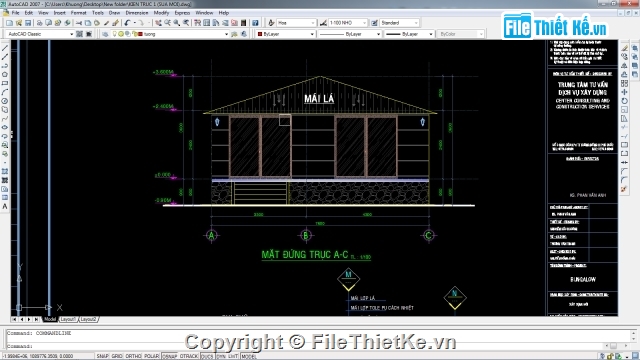Select the Line draw tool
This screenshot has height=360, width=640.
click(5, 48)
